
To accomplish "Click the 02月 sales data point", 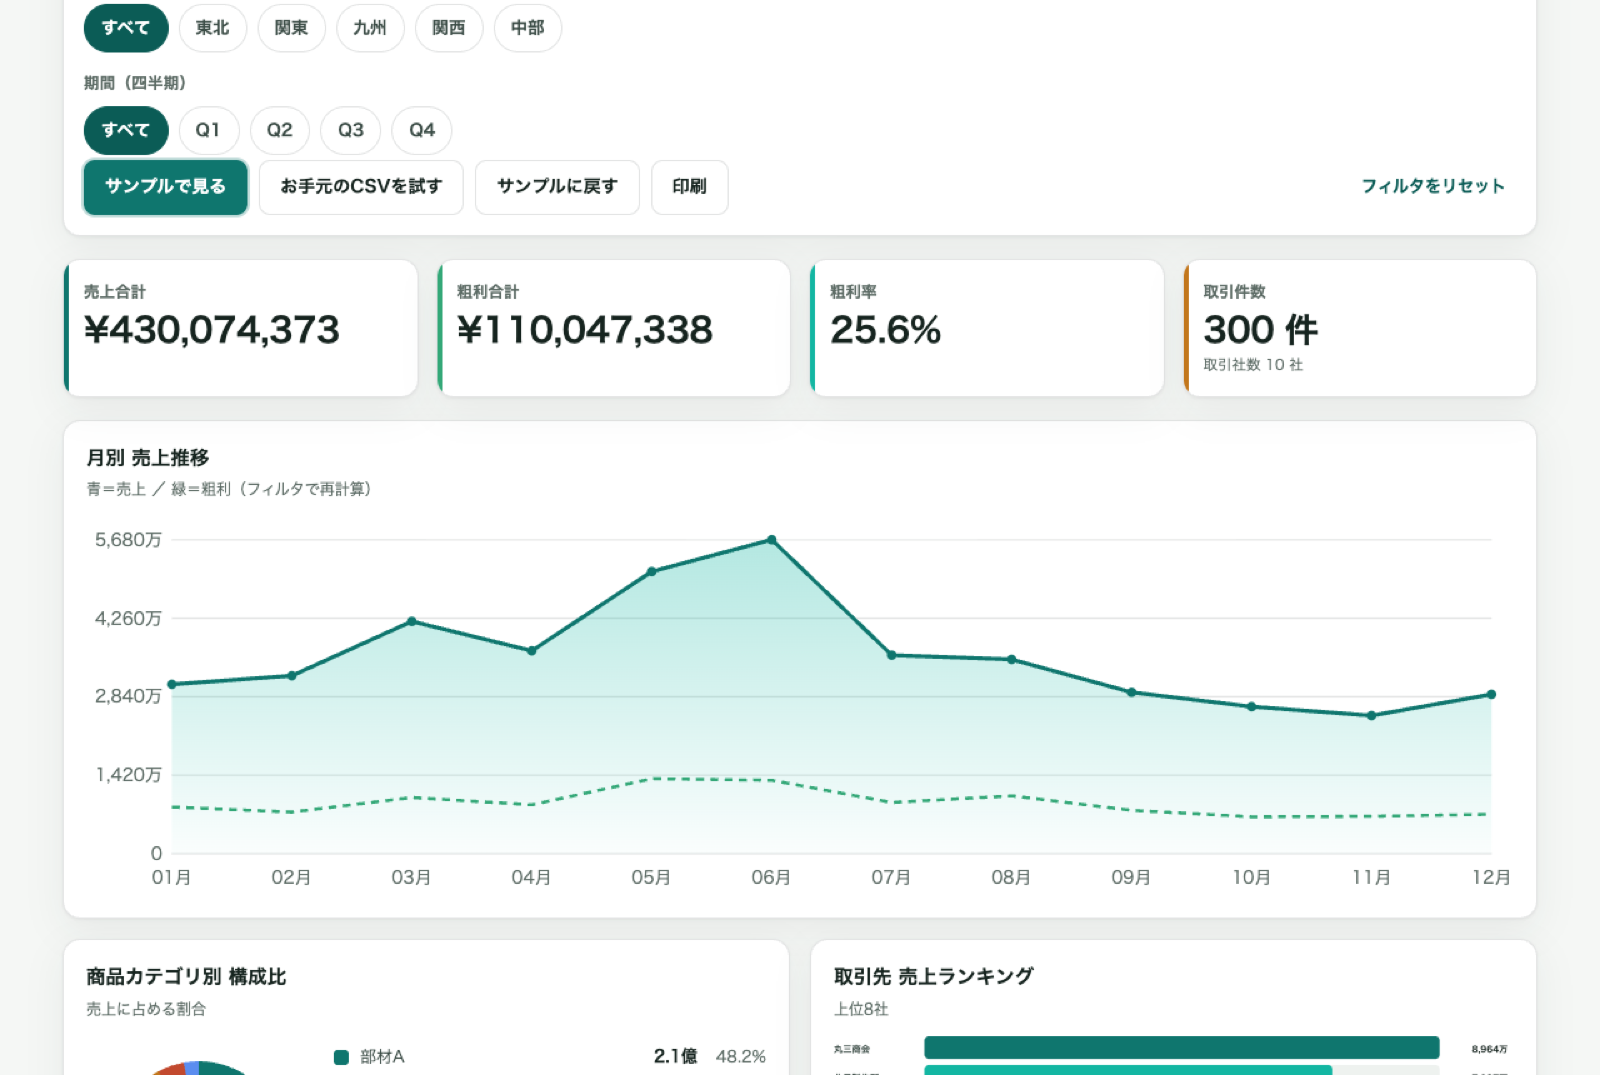I will (292, 676).
